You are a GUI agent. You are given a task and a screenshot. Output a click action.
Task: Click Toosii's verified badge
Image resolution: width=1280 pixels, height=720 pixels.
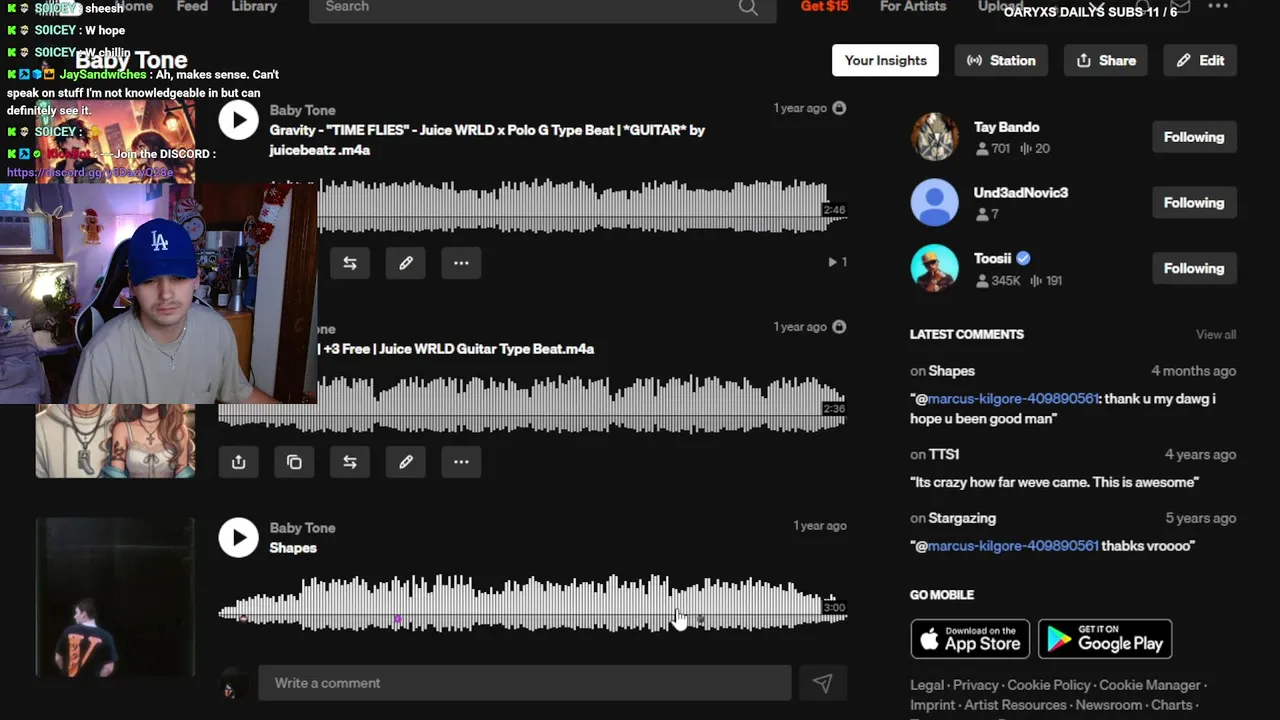[x=1023, y=258]
